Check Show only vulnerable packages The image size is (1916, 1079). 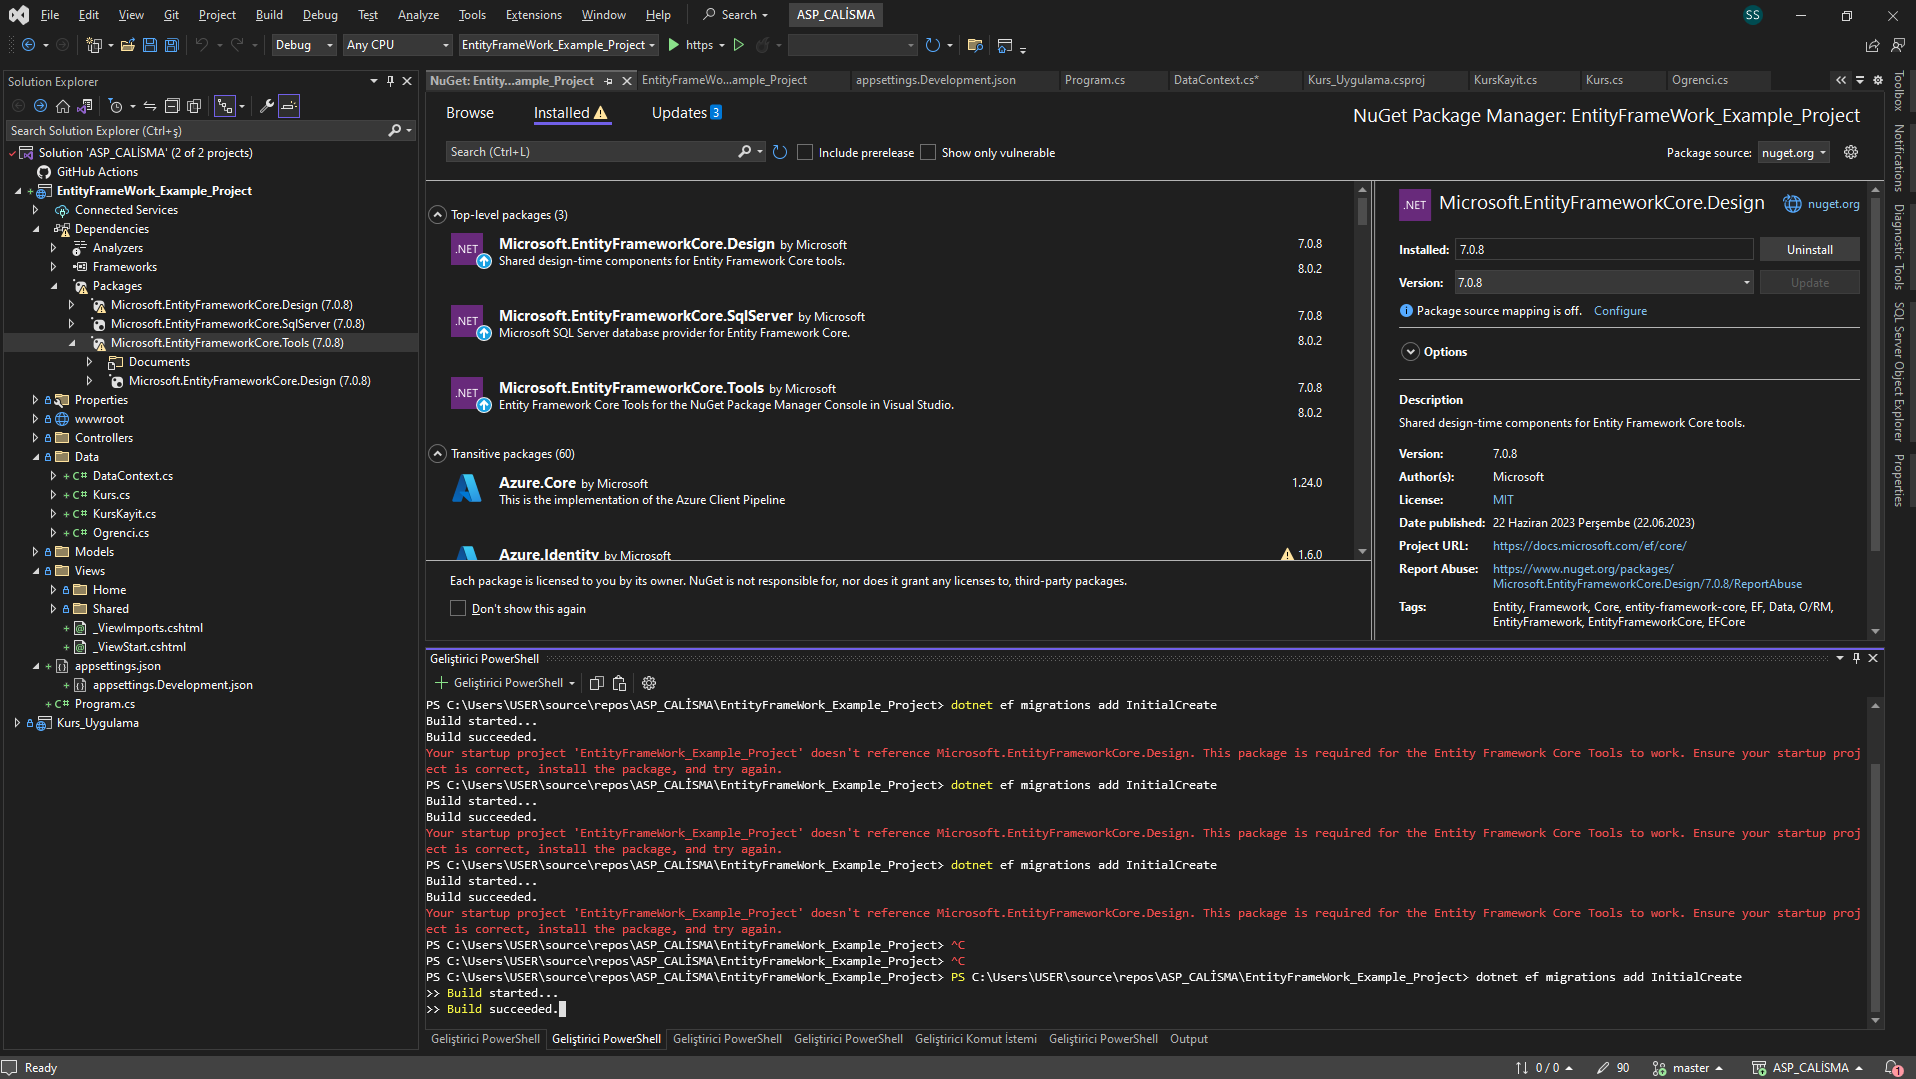pyautogui.click(x=928, y=152)
